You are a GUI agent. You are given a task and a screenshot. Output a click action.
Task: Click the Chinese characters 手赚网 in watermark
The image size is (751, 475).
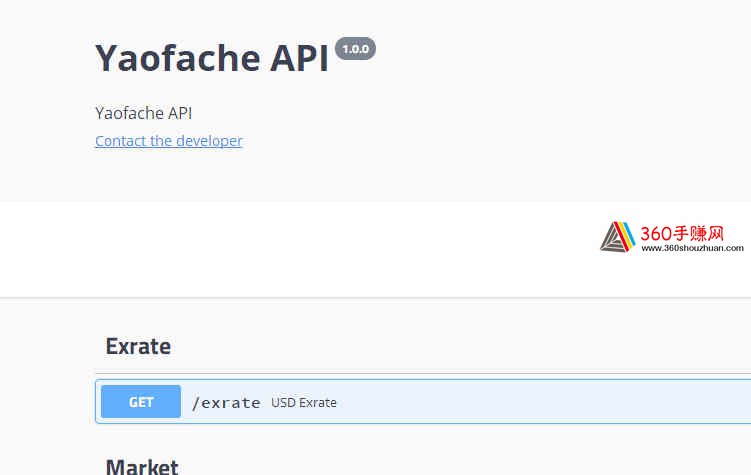[698, 234]
